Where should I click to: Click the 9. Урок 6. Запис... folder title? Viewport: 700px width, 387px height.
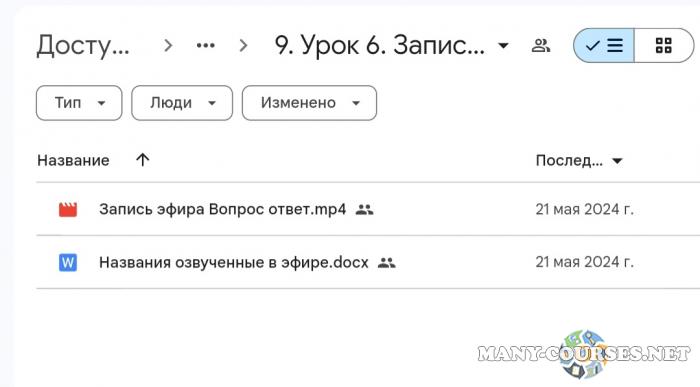(380, 46)
